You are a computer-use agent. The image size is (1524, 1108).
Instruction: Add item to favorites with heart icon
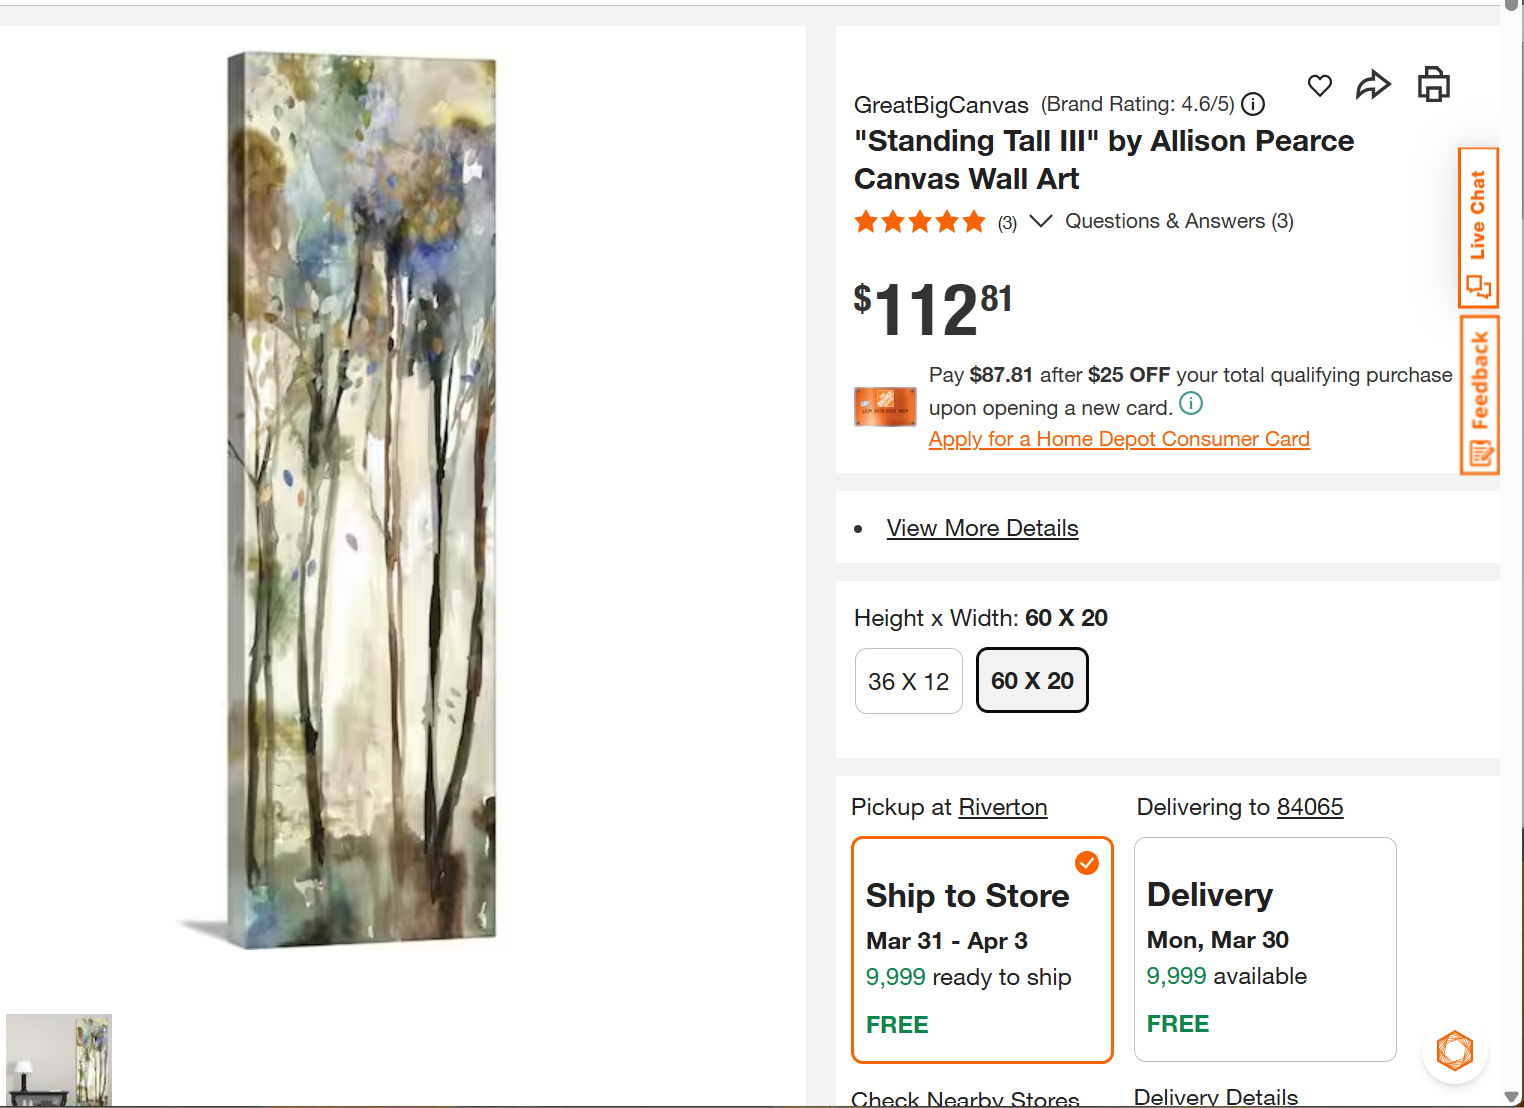1320,86
